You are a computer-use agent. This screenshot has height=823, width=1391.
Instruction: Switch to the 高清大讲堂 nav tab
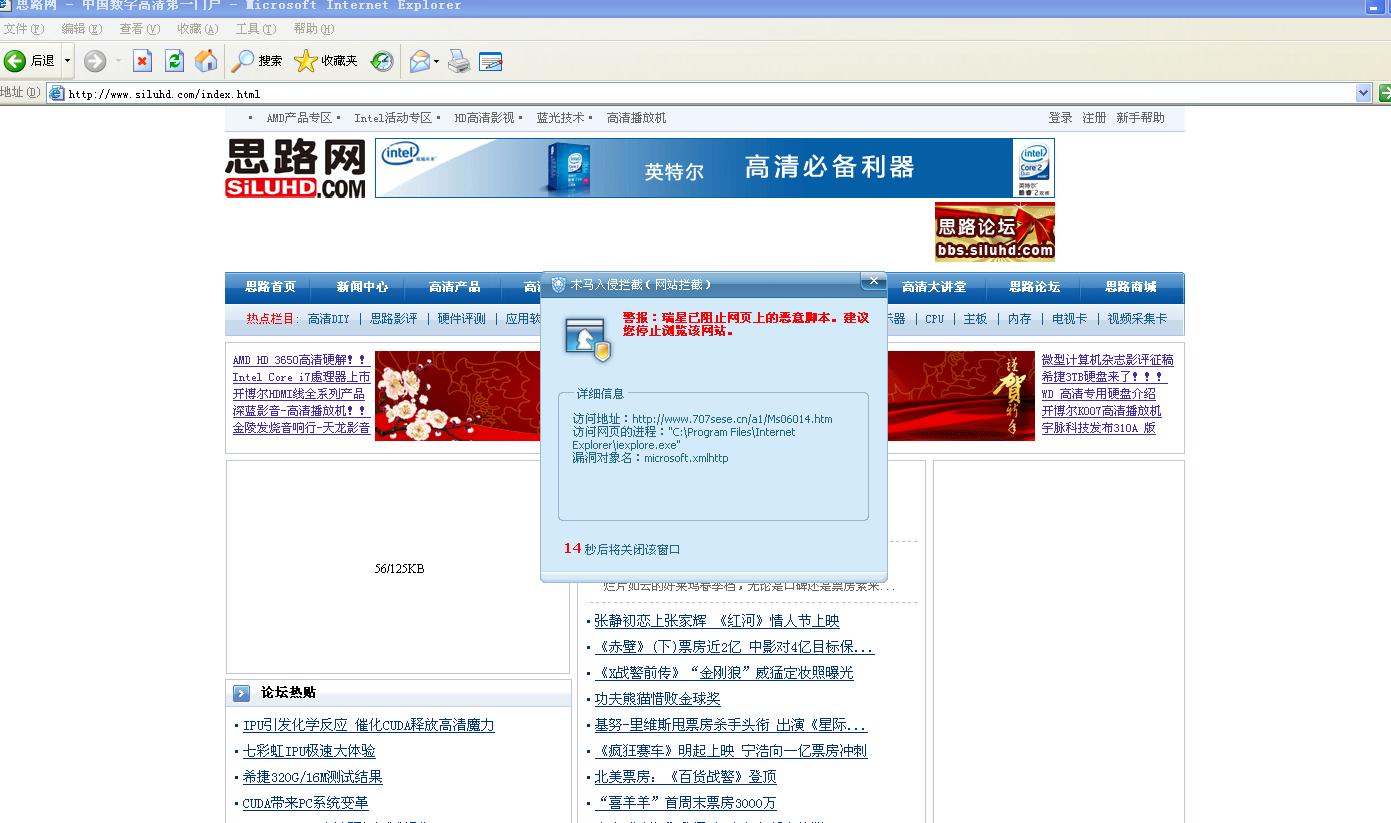click(934, 287)
